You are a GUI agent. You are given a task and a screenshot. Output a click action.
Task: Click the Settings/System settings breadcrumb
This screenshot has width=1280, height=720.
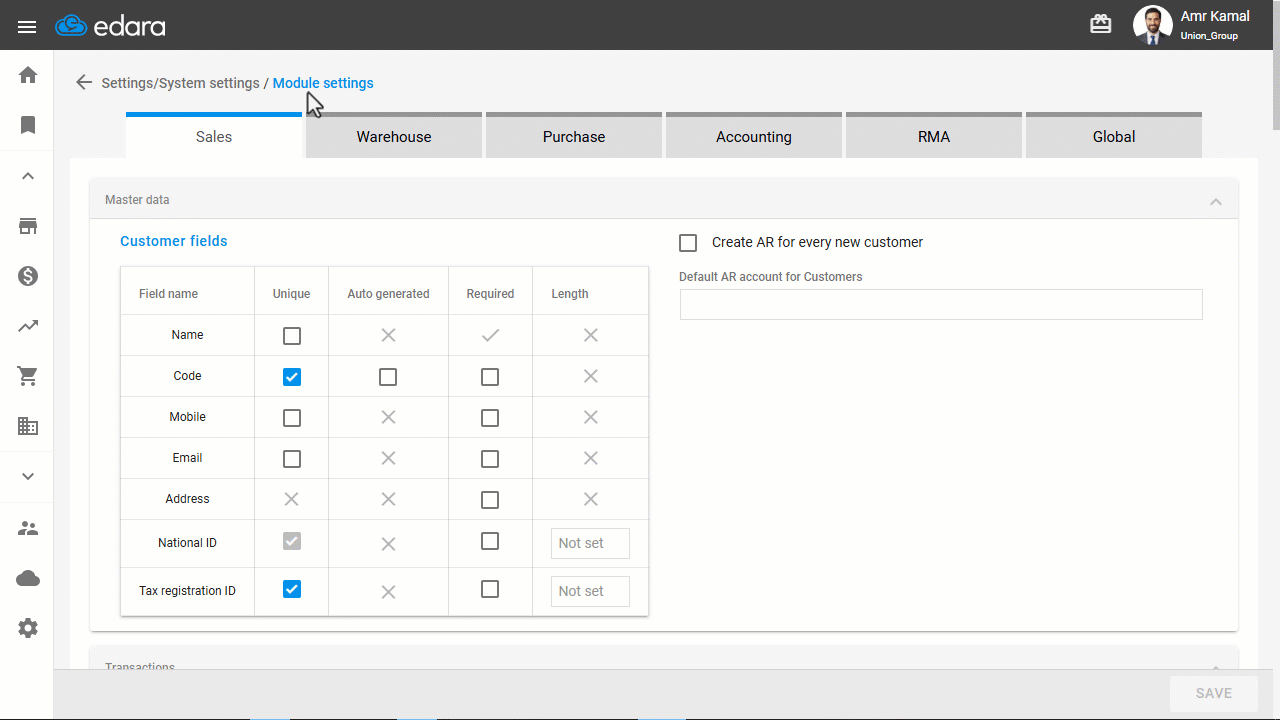point(180,83)
